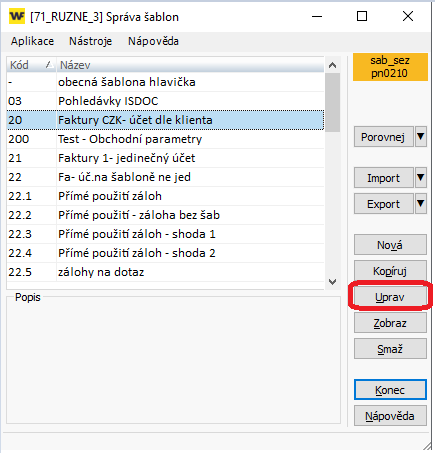Screen dimensions: 435x453
Task: Click the Název column header
Action: click(190, 65)
